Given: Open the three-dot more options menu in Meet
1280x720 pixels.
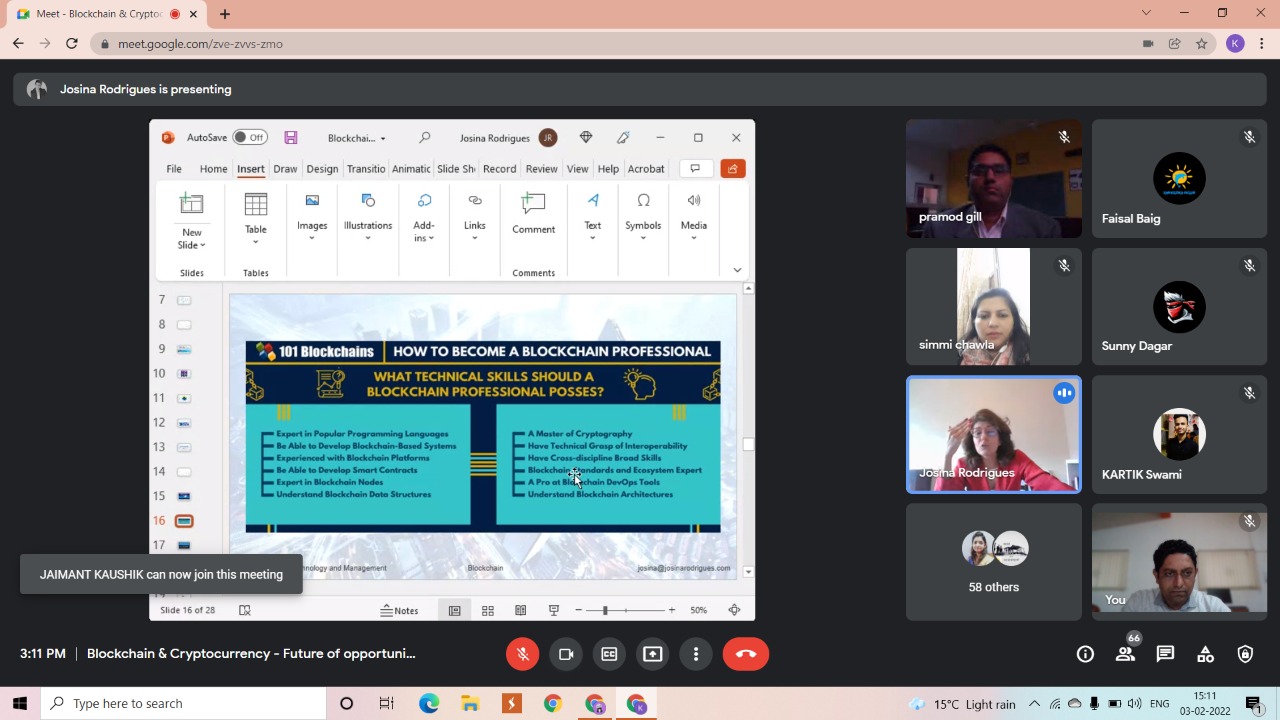Looking at the screenshot, I should point(696,654).
